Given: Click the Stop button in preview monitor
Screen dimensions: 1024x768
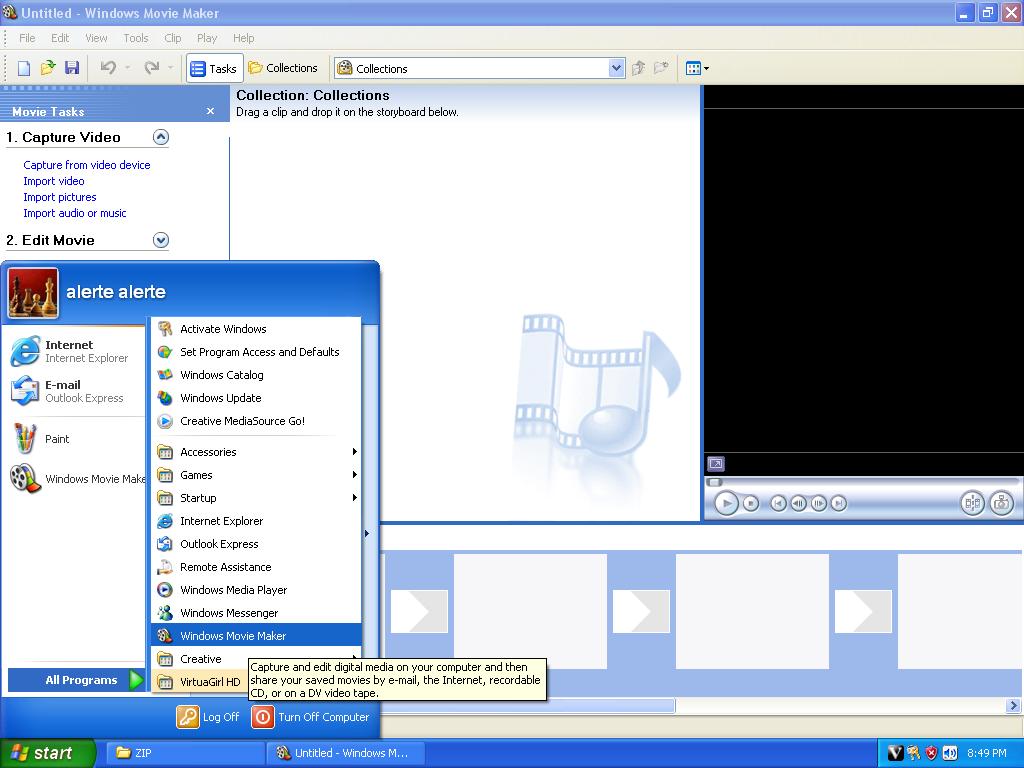Looking at the screenshot, I should (751, 504).
